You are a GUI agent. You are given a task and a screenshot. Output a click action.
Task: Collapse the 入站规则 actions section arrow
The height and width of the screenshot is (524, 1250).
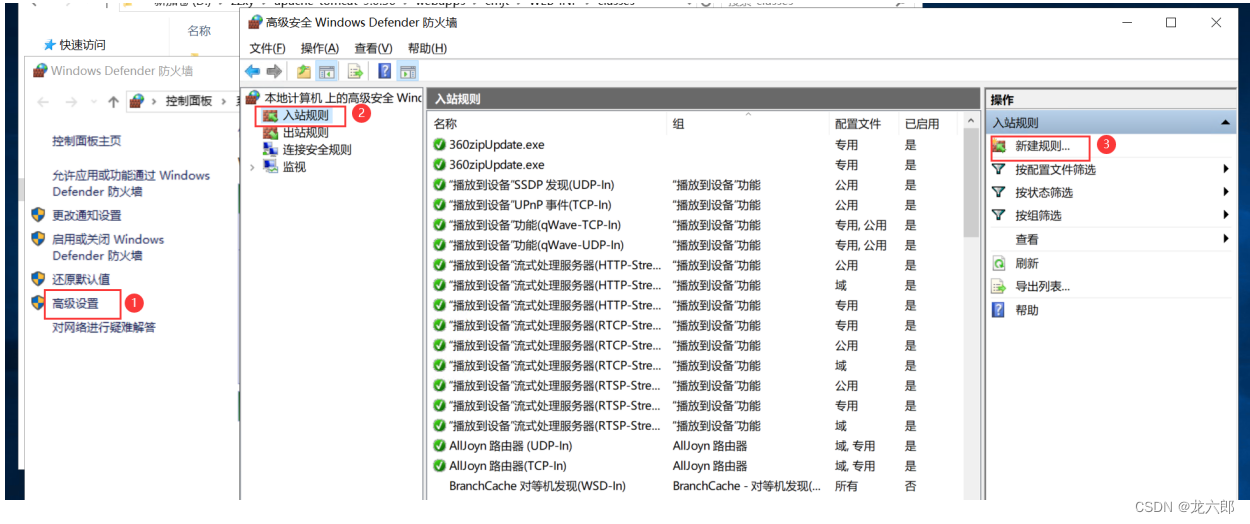1226,122
